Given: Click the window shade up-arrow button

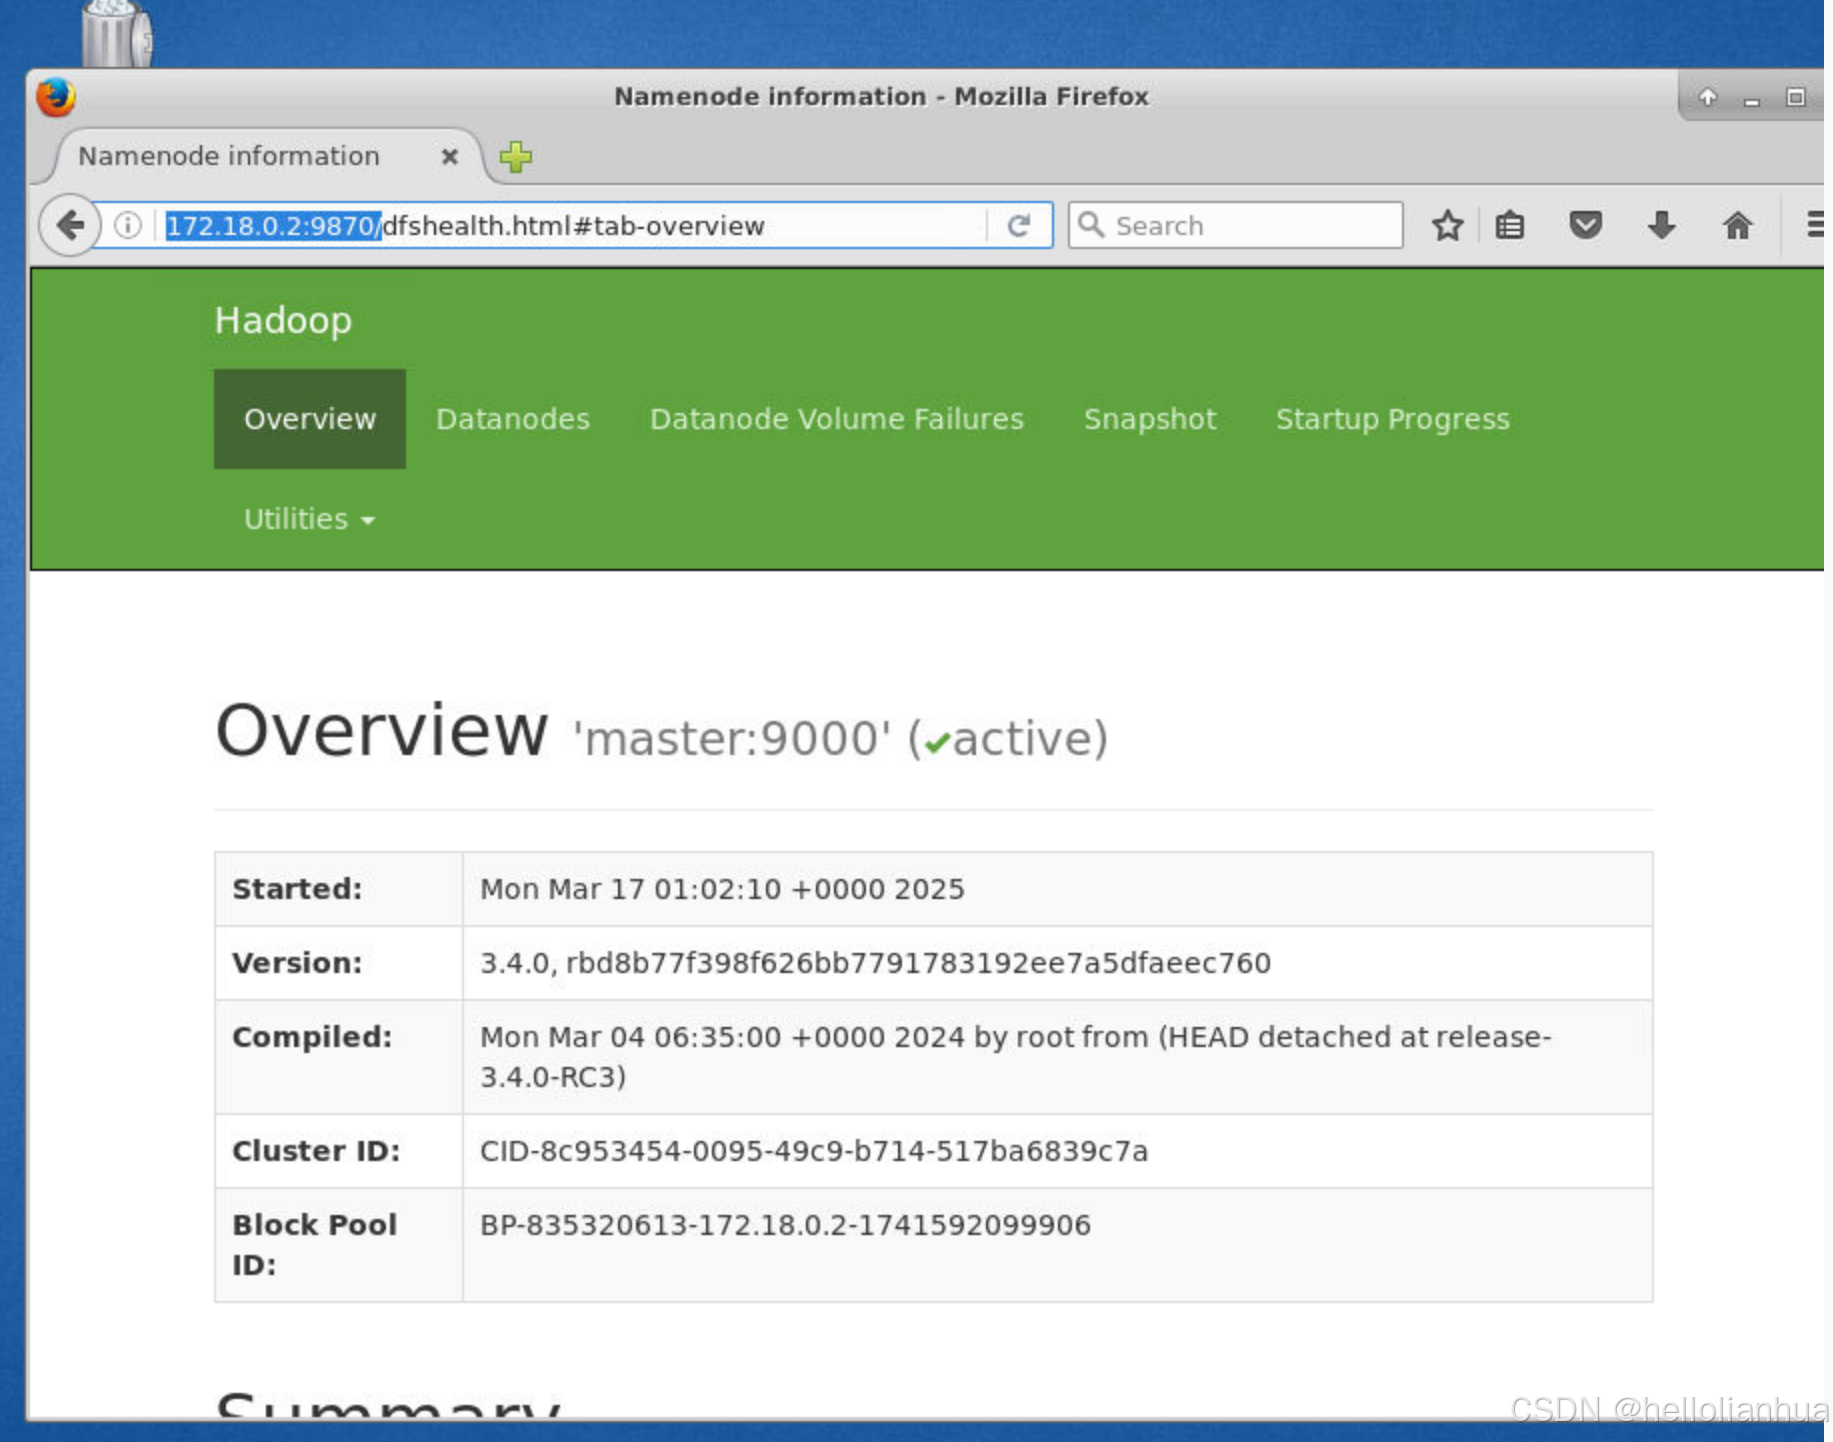Looking at the screenshot, I should point(1707,97).
